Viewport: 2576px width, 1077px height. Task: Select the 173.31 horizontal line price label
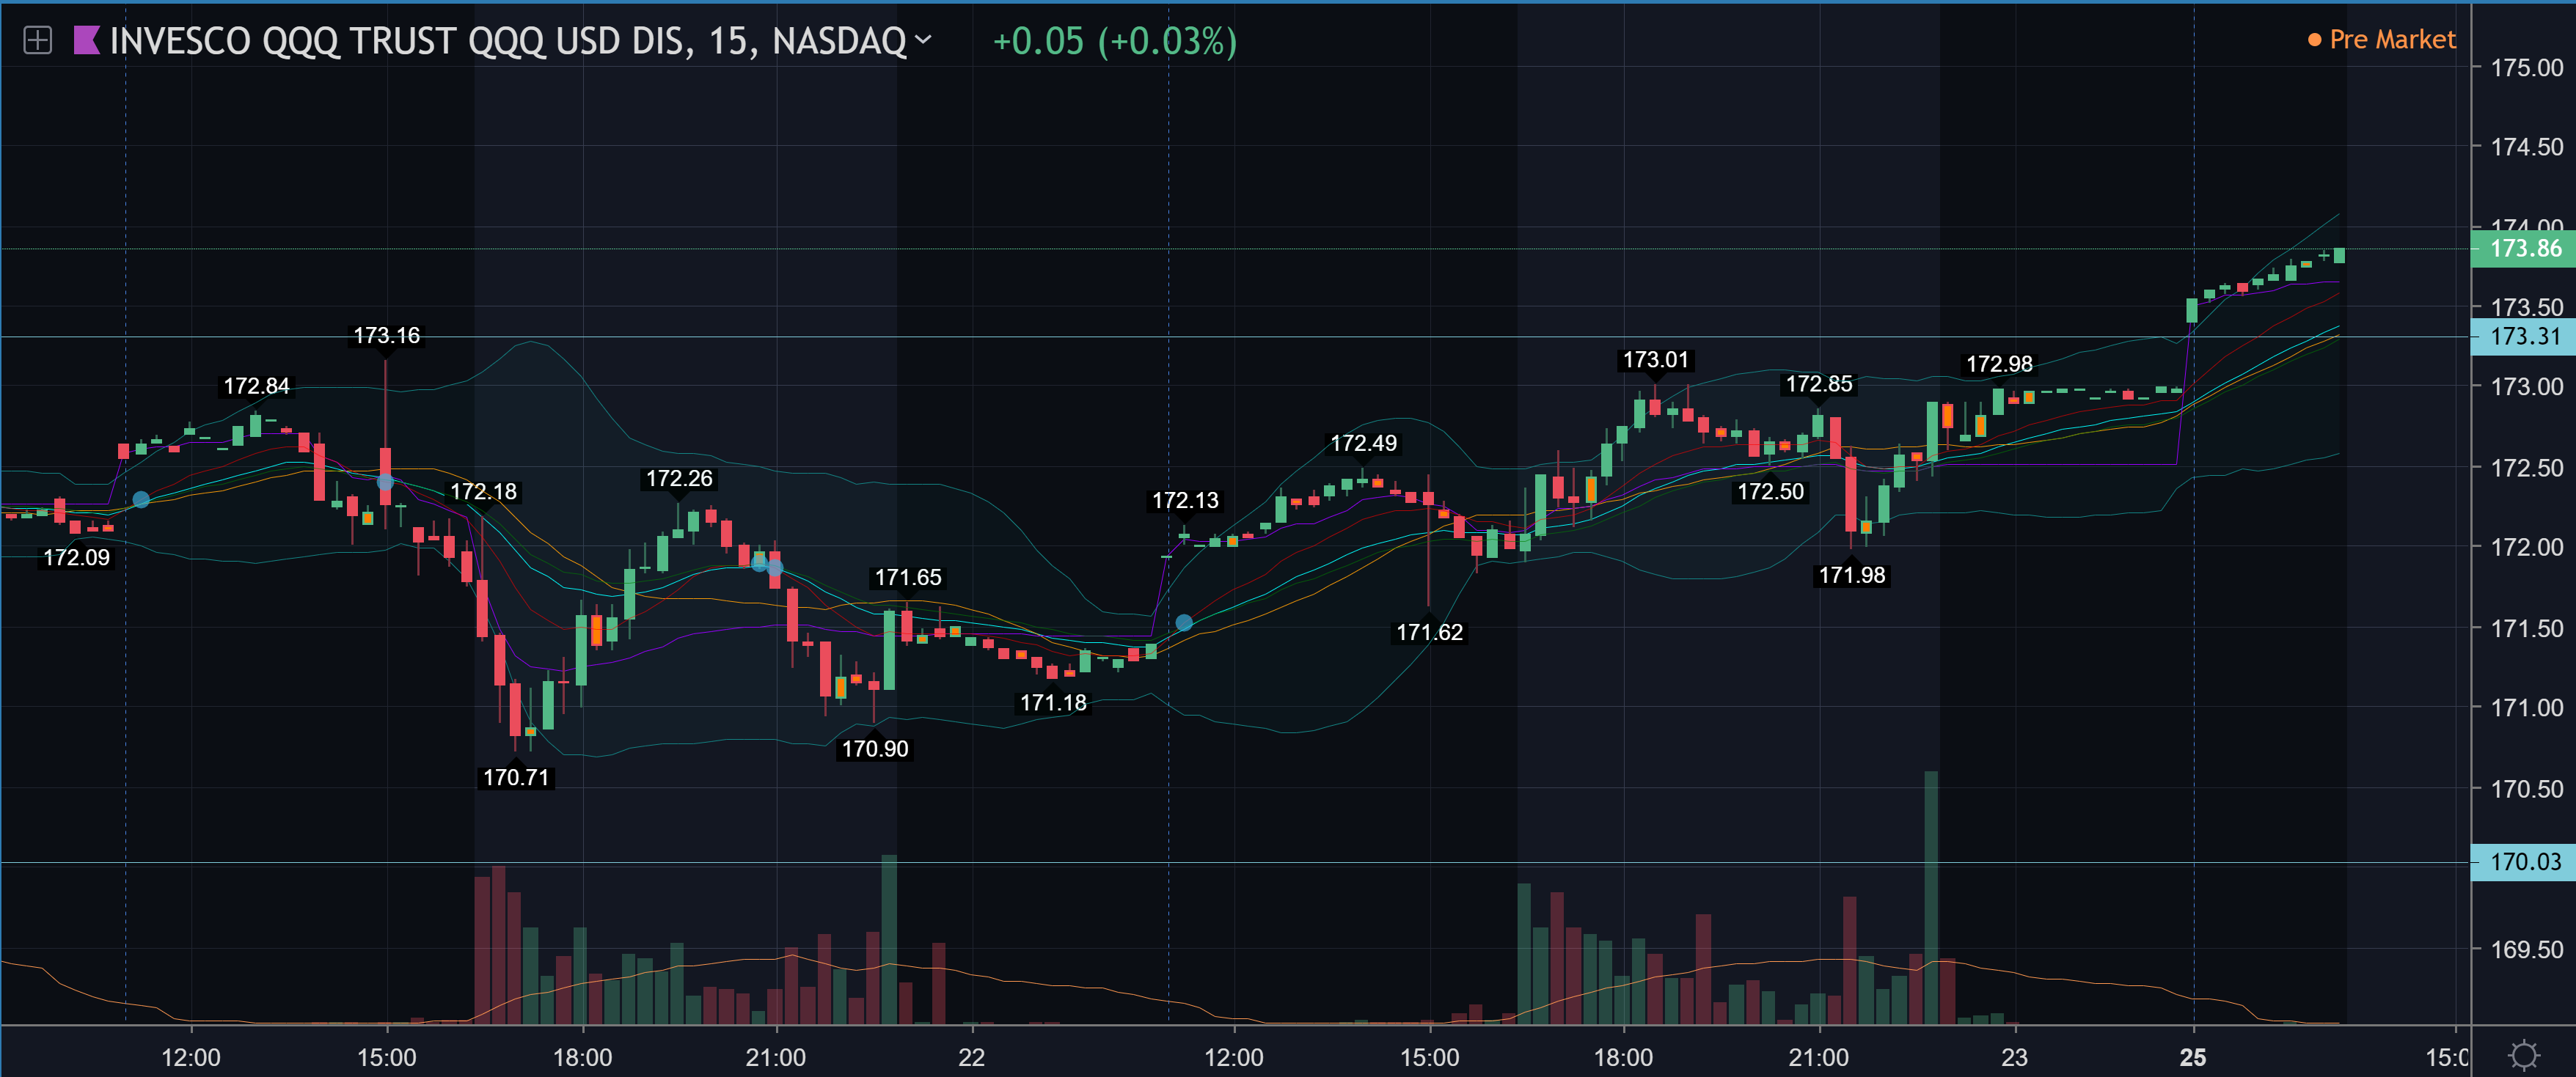coord(2523,336)
